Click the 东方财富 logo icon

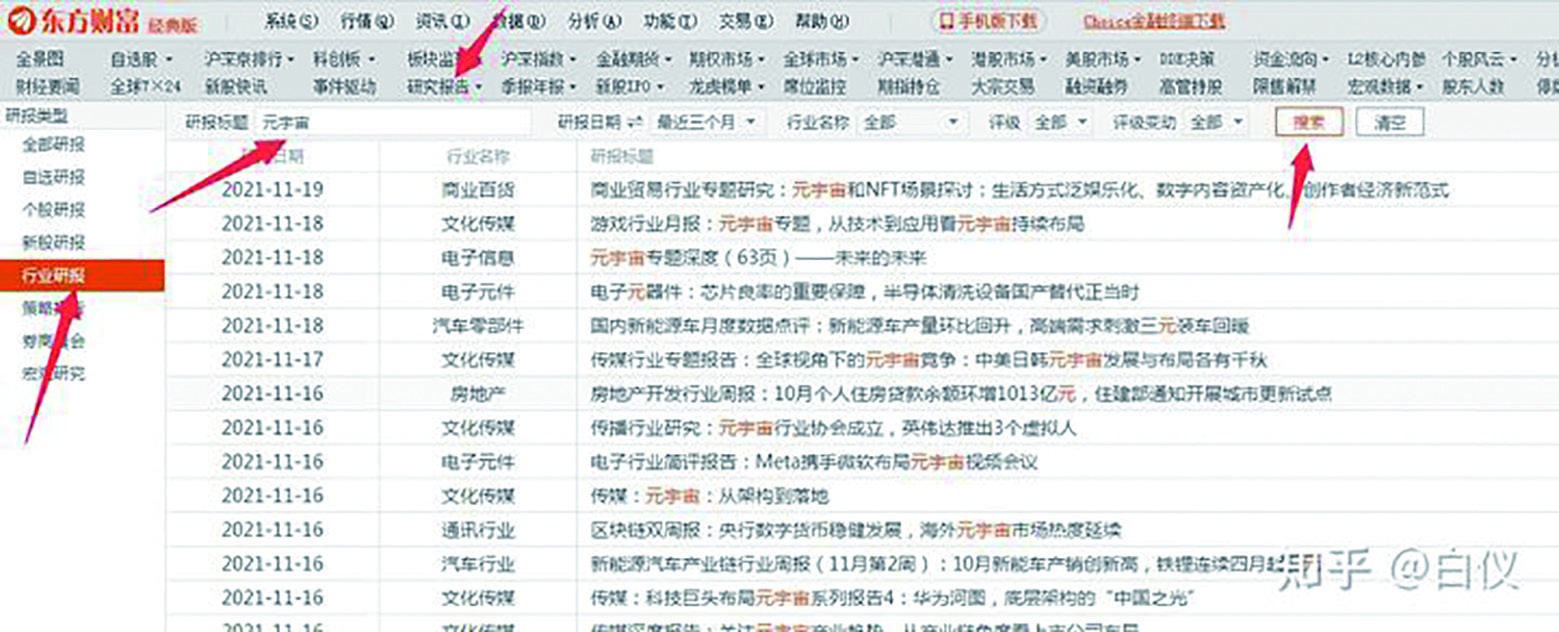20,17
